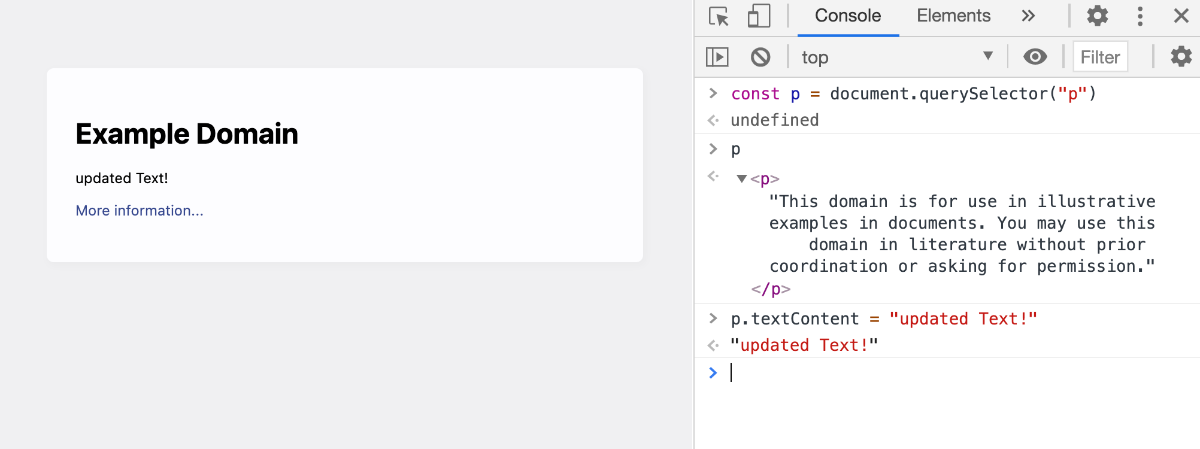
Task: Show the console sidebar
Action: coord(717,57)
